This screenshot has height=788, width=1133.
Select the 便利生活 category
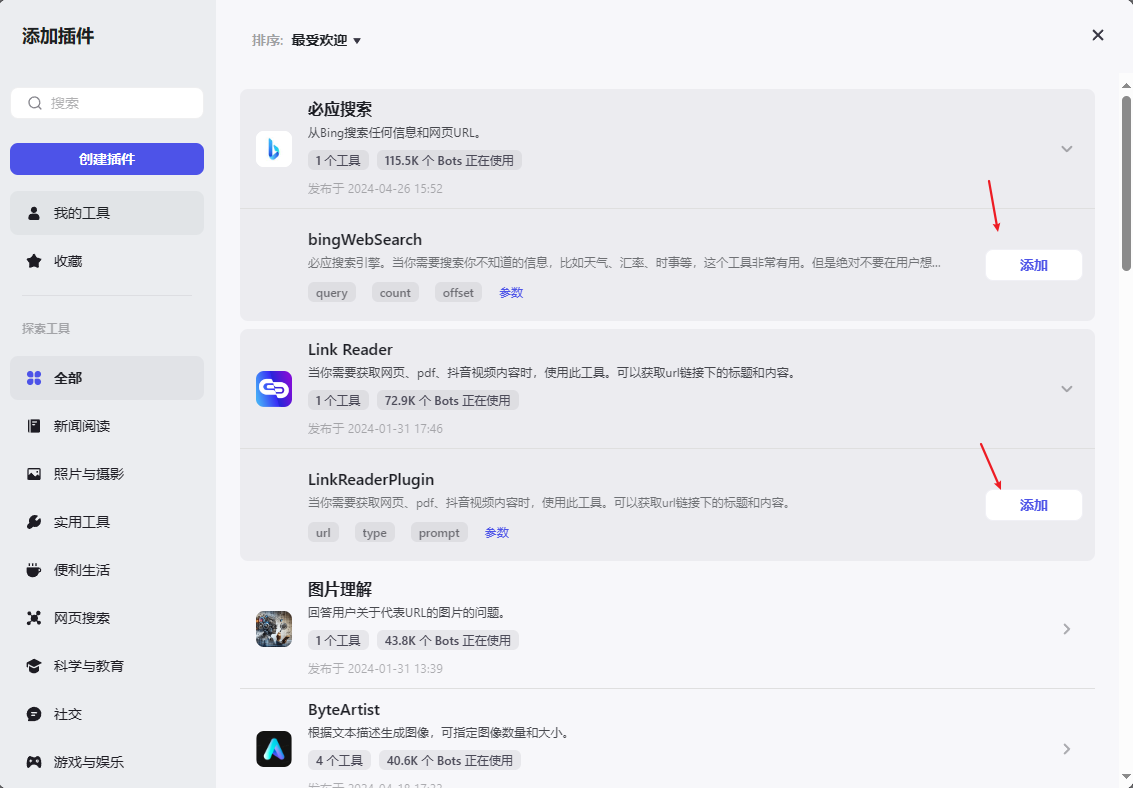pos(107,570)
